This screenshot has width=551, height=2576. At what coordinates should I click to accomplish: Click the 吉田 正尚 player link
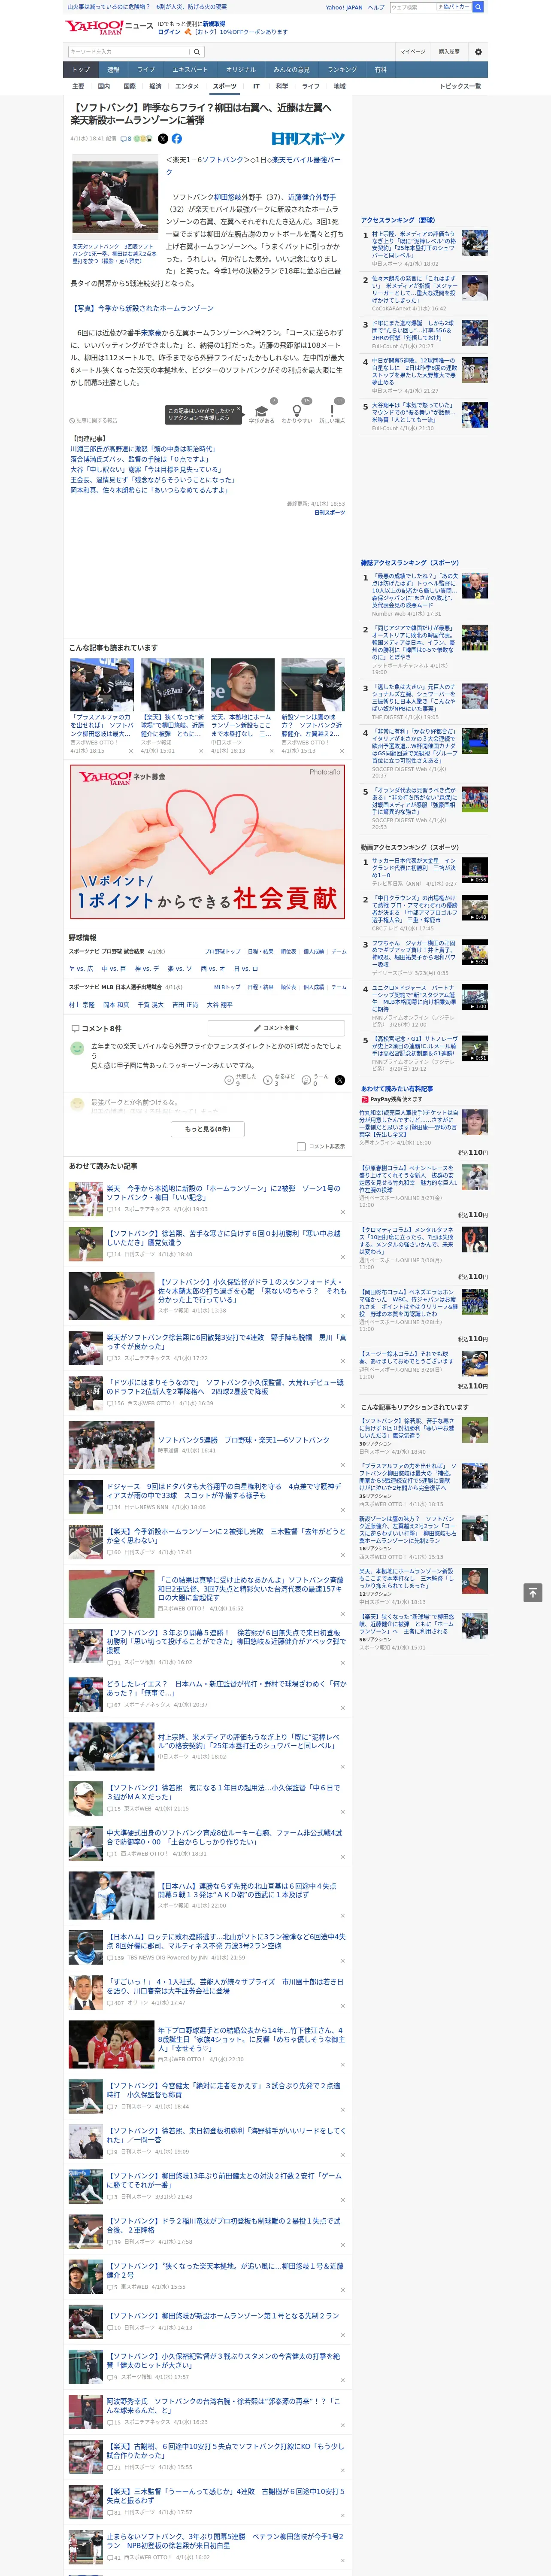pyautogui.click(x=185, y=1005)
